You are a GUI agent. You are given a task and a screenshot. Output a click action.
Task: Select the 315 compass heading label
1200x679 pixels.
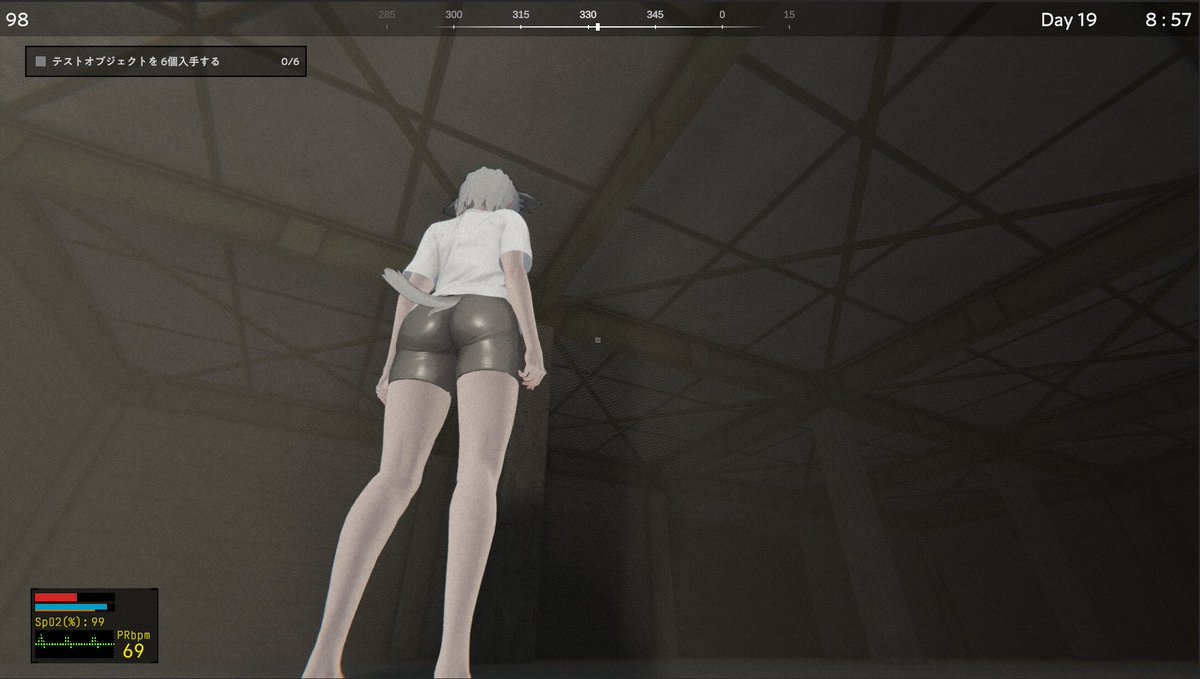tap(521, 14)
